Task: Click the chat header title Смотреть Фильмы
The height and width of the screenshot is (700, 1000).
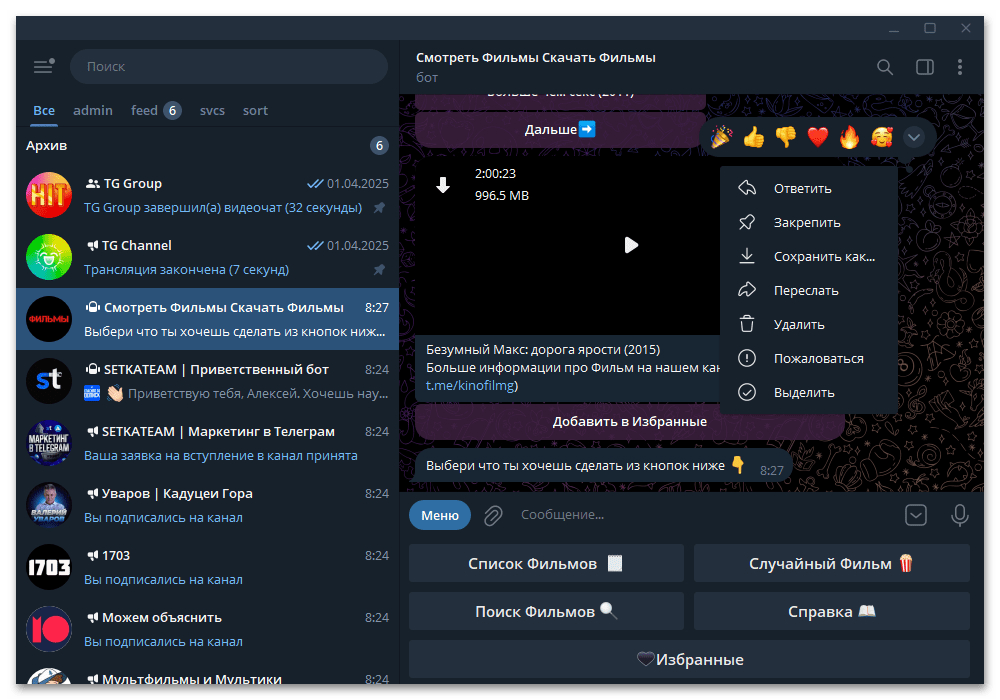Action: tap(536, 57)
